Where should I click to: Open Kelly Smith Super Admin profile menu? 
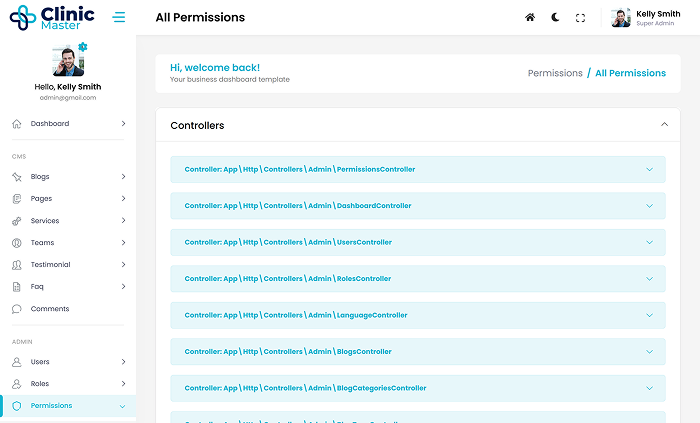pyautogui.click(x=650, y=18)
